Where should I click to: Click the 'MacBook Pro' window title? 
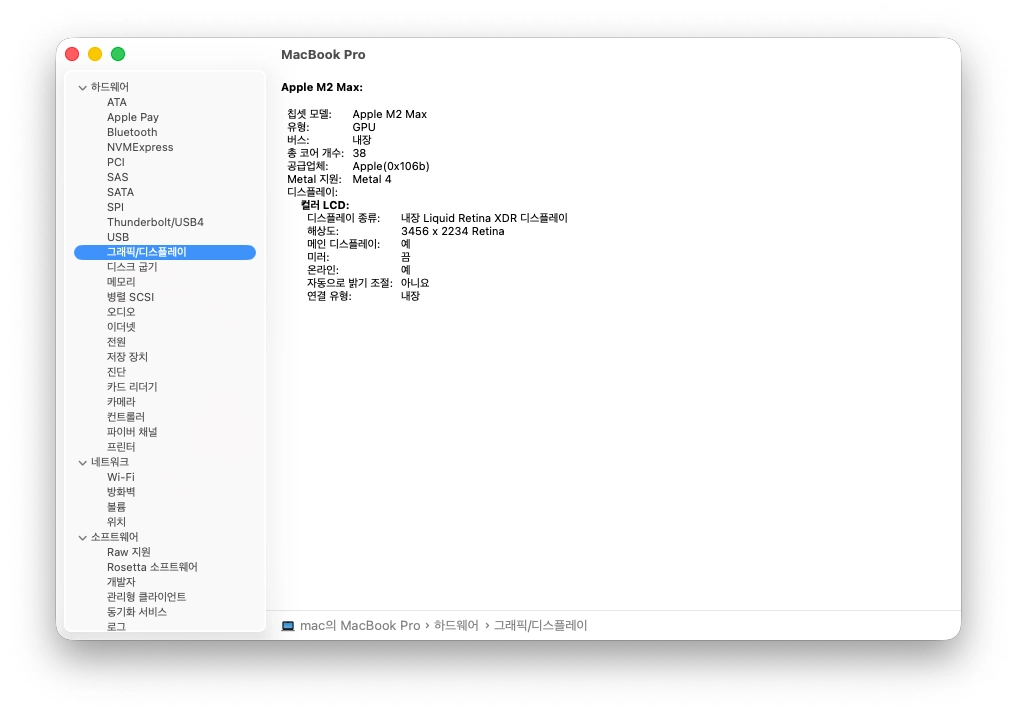pos(323,55)
